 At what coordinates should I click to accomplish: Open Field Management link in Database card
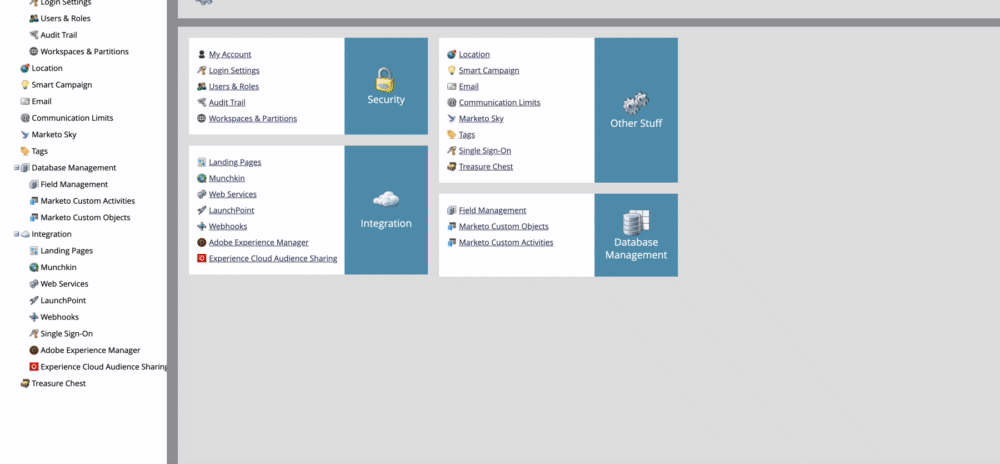point(493,210)
